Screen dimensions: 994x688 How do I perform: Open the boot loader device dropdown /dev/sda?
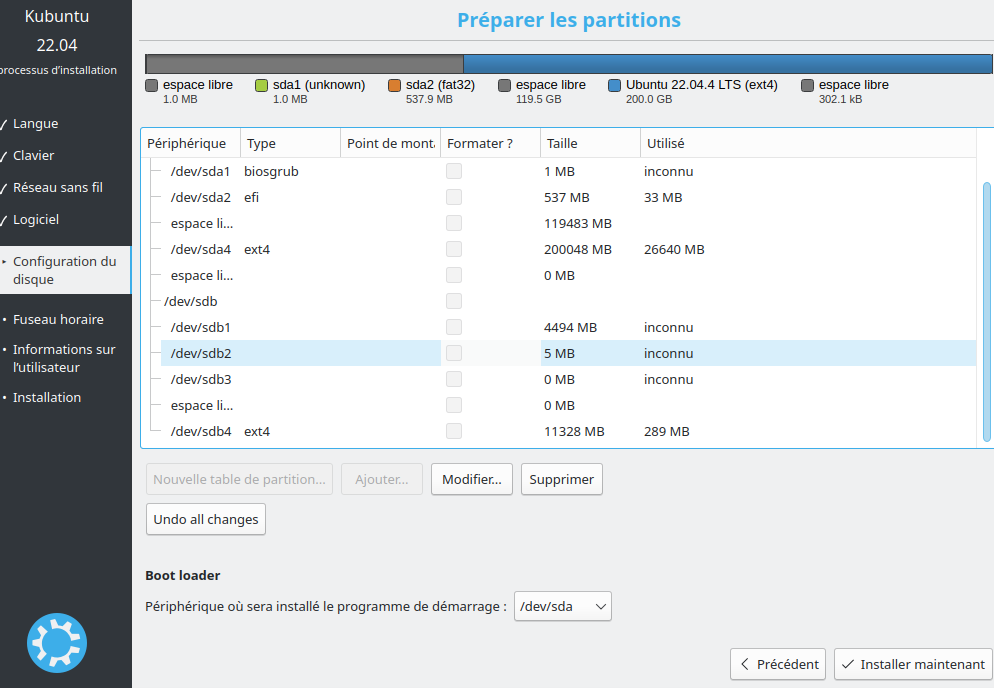(x=562, y=606)
